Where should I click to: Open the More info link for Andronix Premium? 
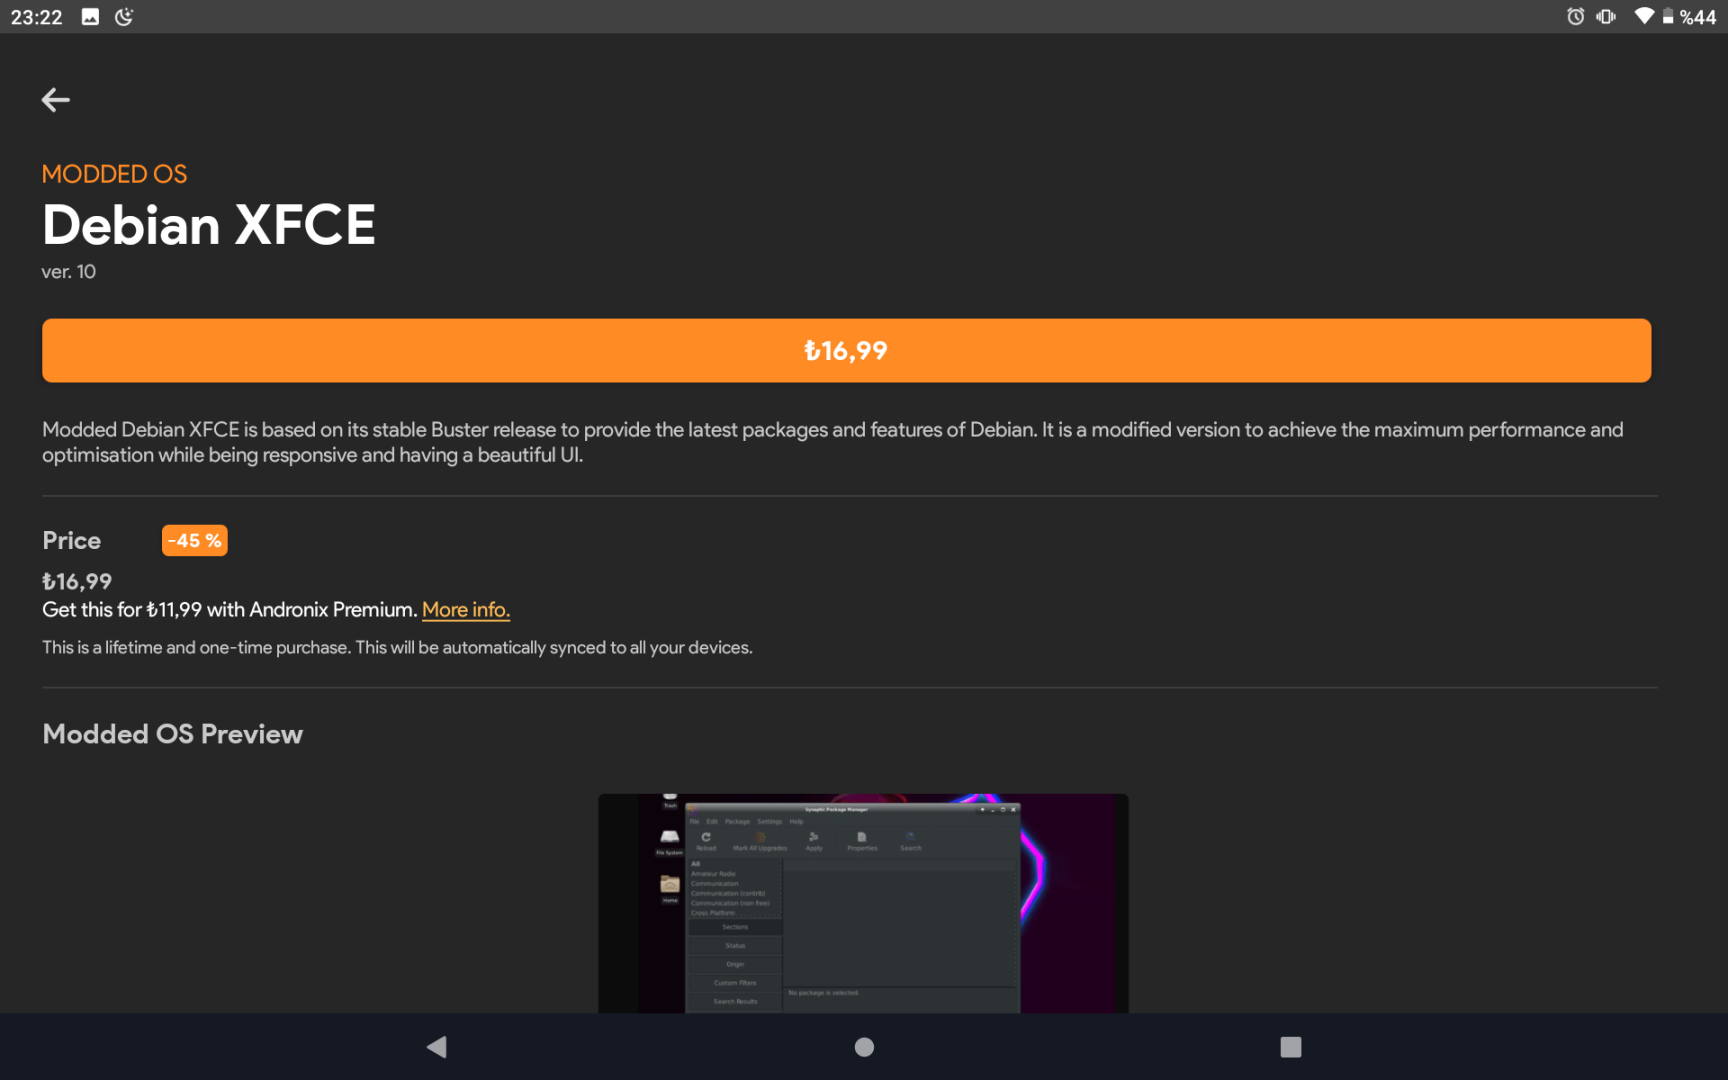click(x=466, y=610)
